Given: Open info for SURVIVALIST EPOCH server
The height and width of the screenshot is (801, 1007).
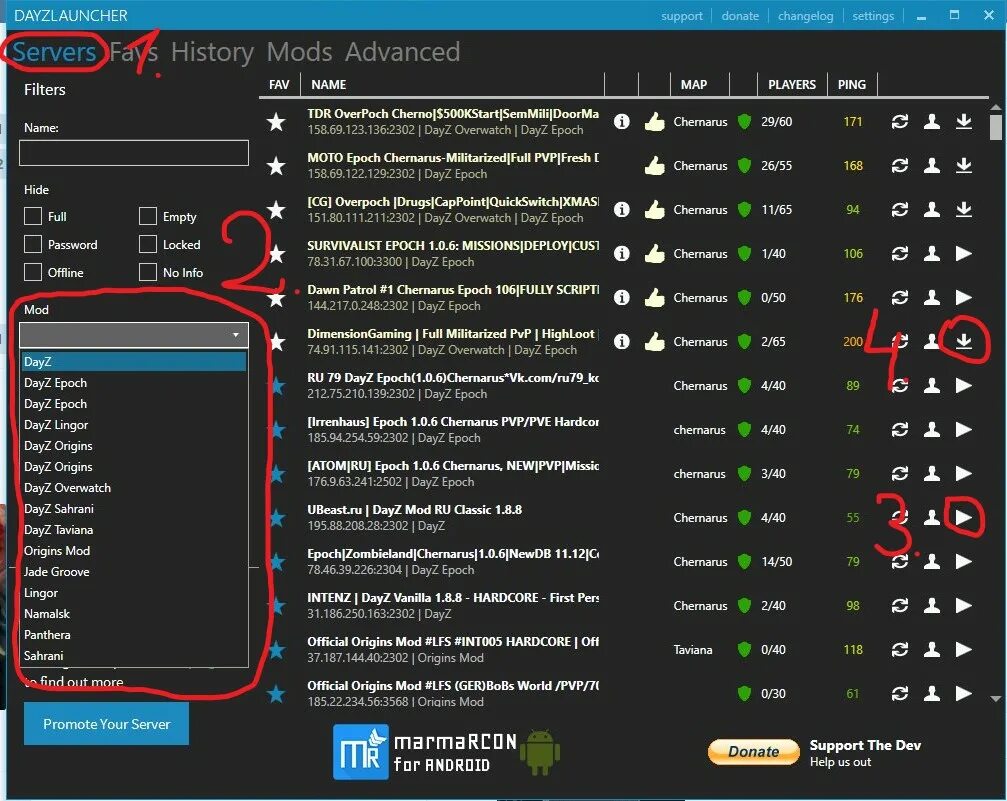Looking at the screenshot, I should pyautogui.click(x=621, y=254).
